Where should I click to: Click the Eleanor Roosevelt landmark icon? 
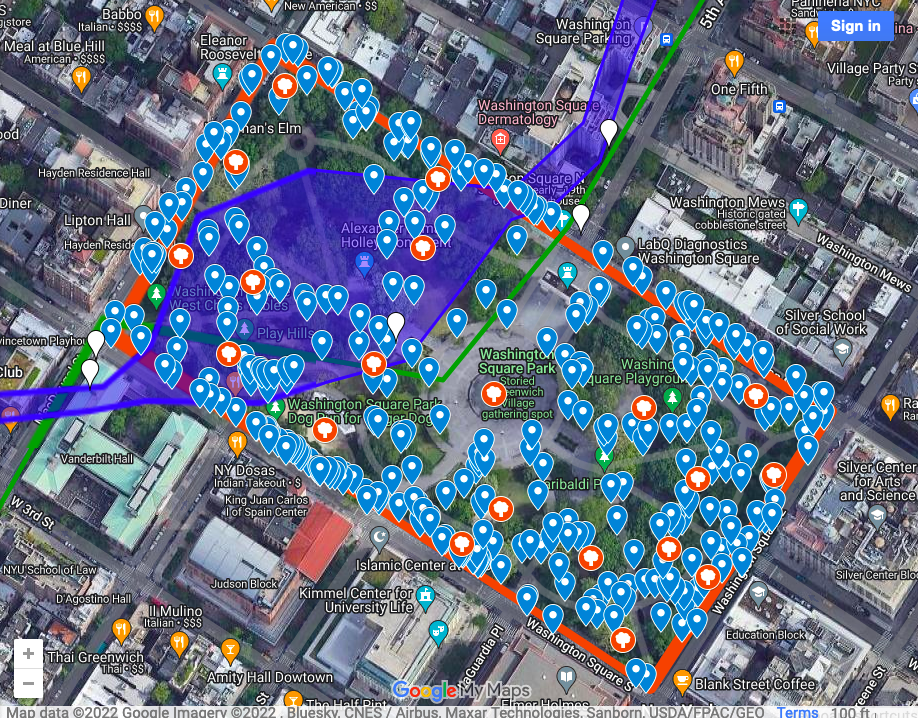pos(222,75)
